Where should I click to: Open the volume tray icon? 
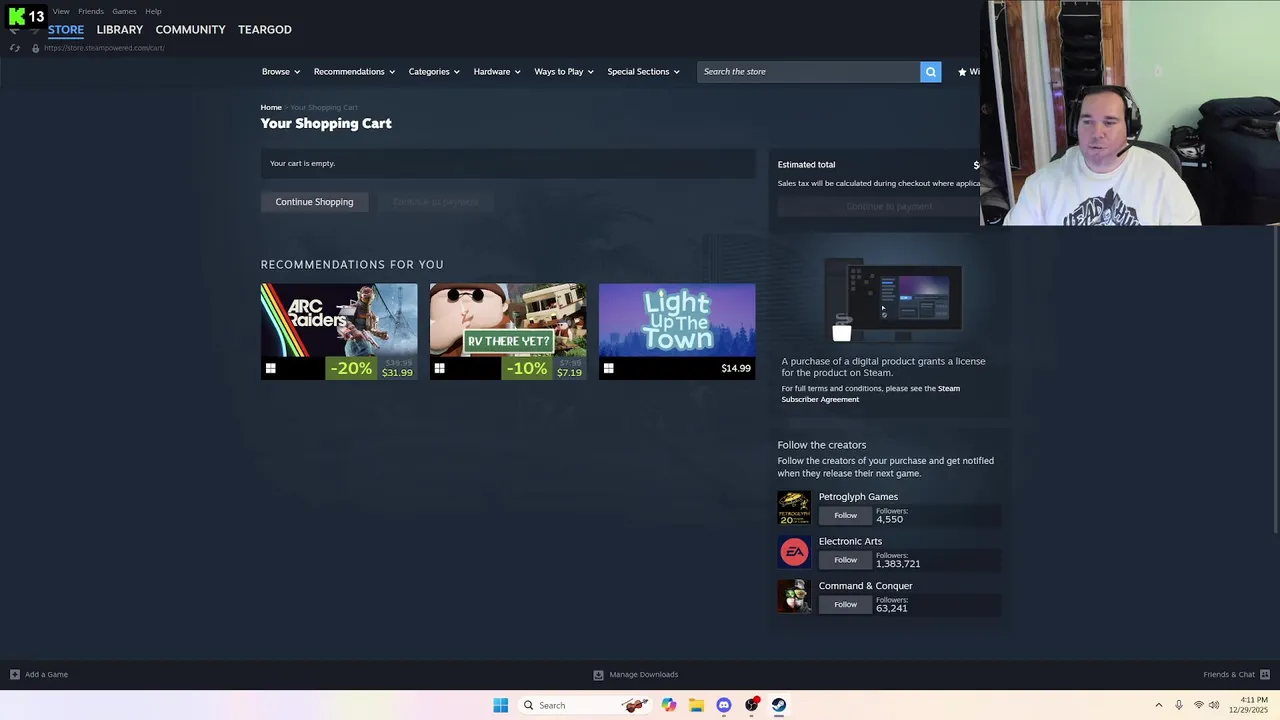pos(1215,705)
